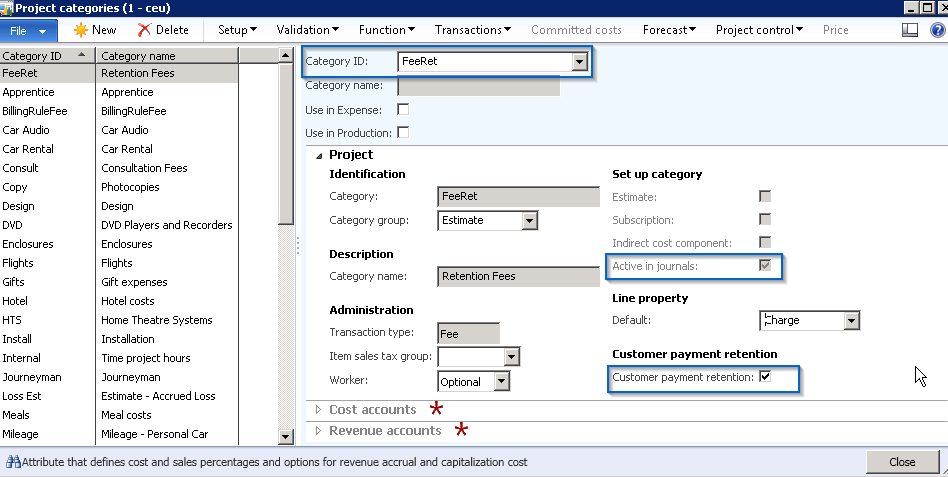
Task: Open the Category ID dropdown arrow
Action: [x=578, y=62]
